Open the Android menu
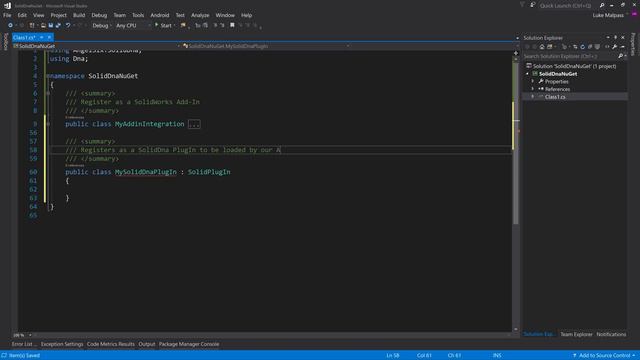640x360 pixels. click(x=160, y=15)
